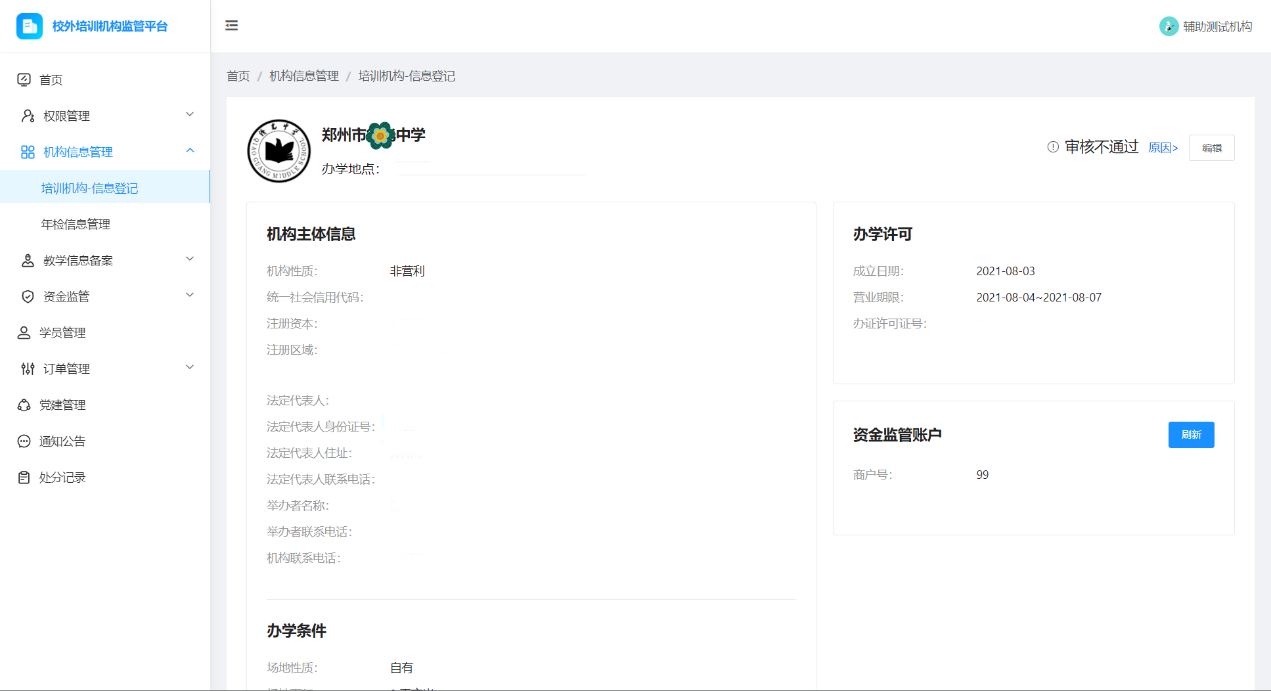点击资金监管账户的刷新按钮
Viewport: 1271px width, 691px height.
1191,434
